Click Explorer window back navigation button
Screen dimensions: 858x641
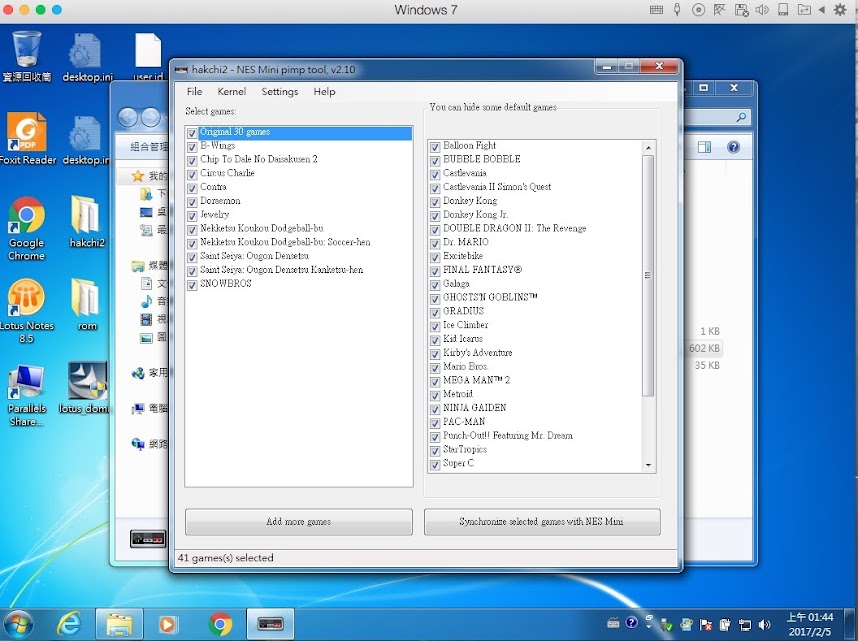pyautogui.click(x=128, y=117)
